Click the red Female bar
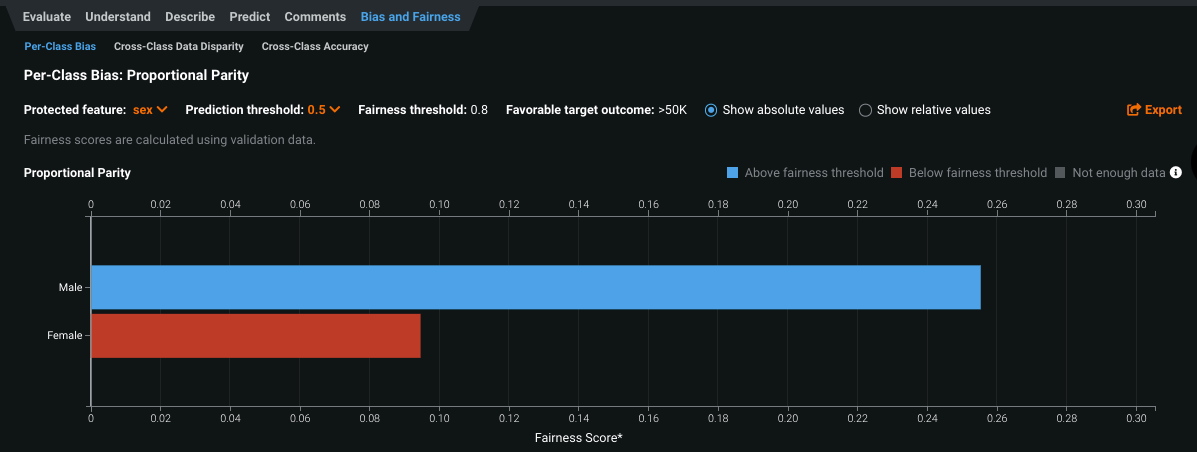Image resolution: width=1197 pixels, height=452 pixels. [255, 336]
